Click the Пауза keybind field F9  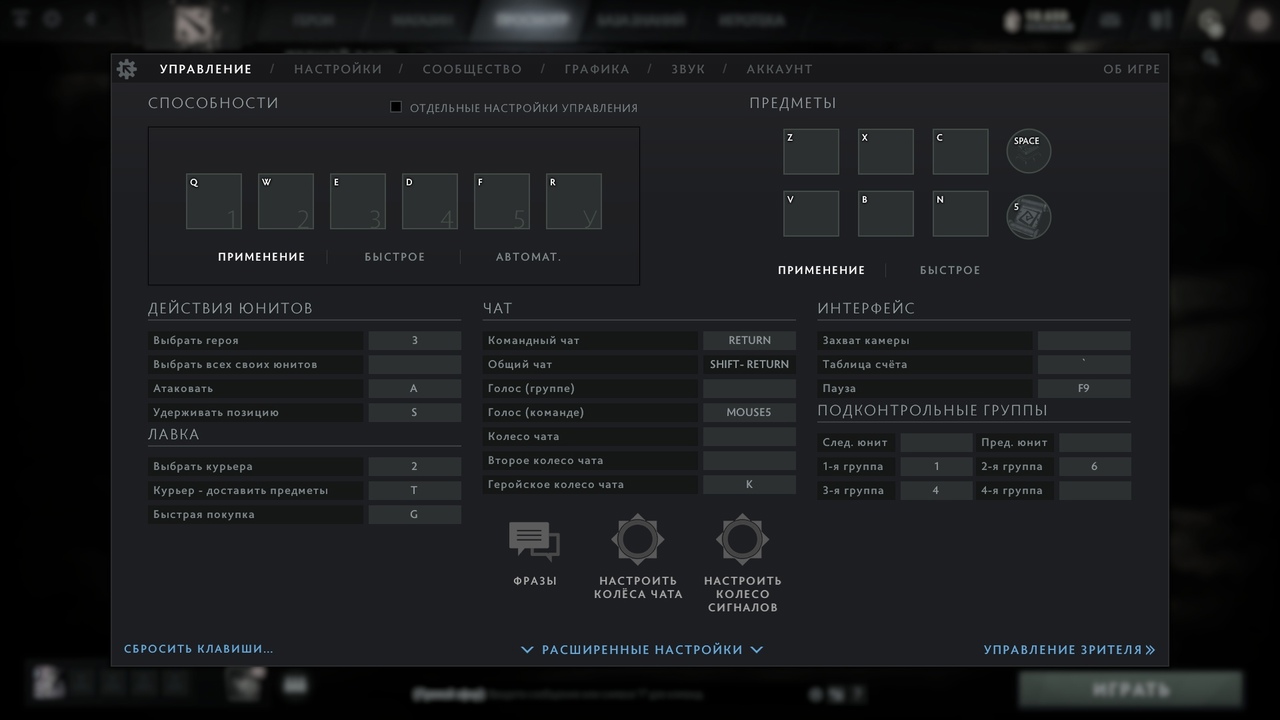1084,388
